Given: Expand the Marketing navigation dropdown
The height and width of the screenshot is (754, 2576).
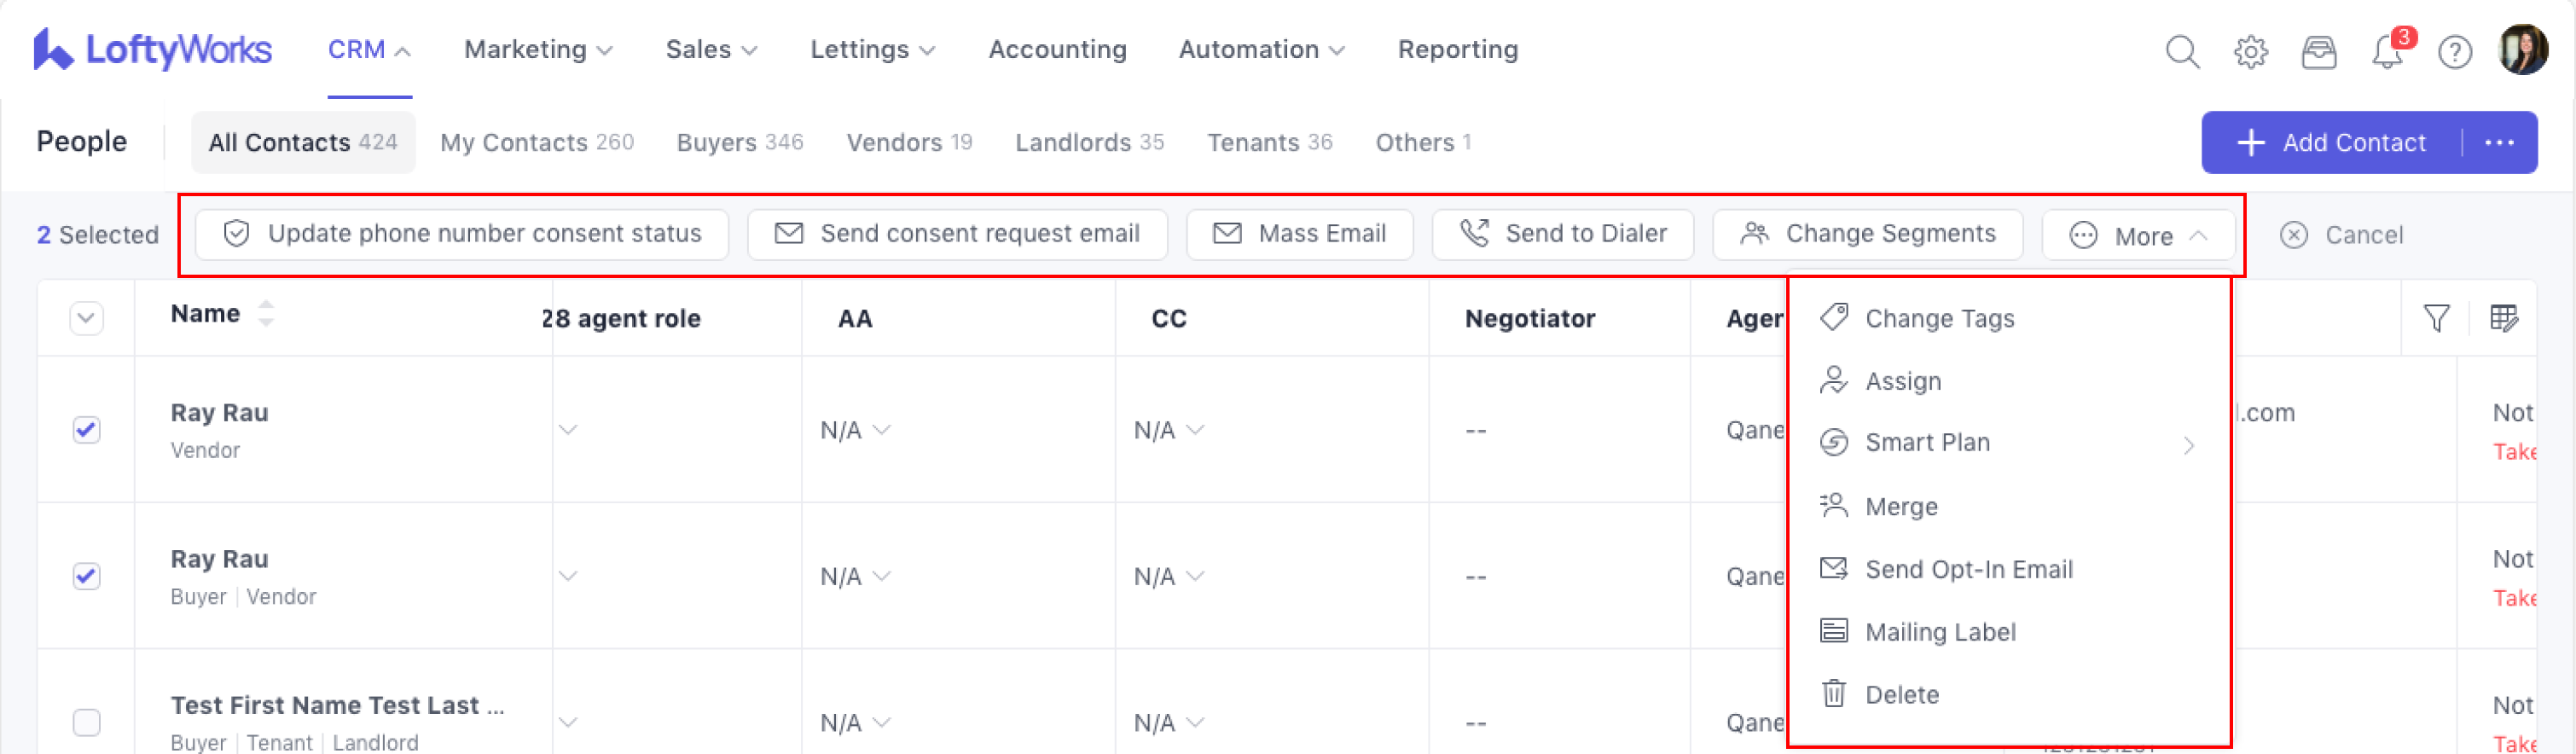Looking at the screenshot, I should tap(538, 50).
